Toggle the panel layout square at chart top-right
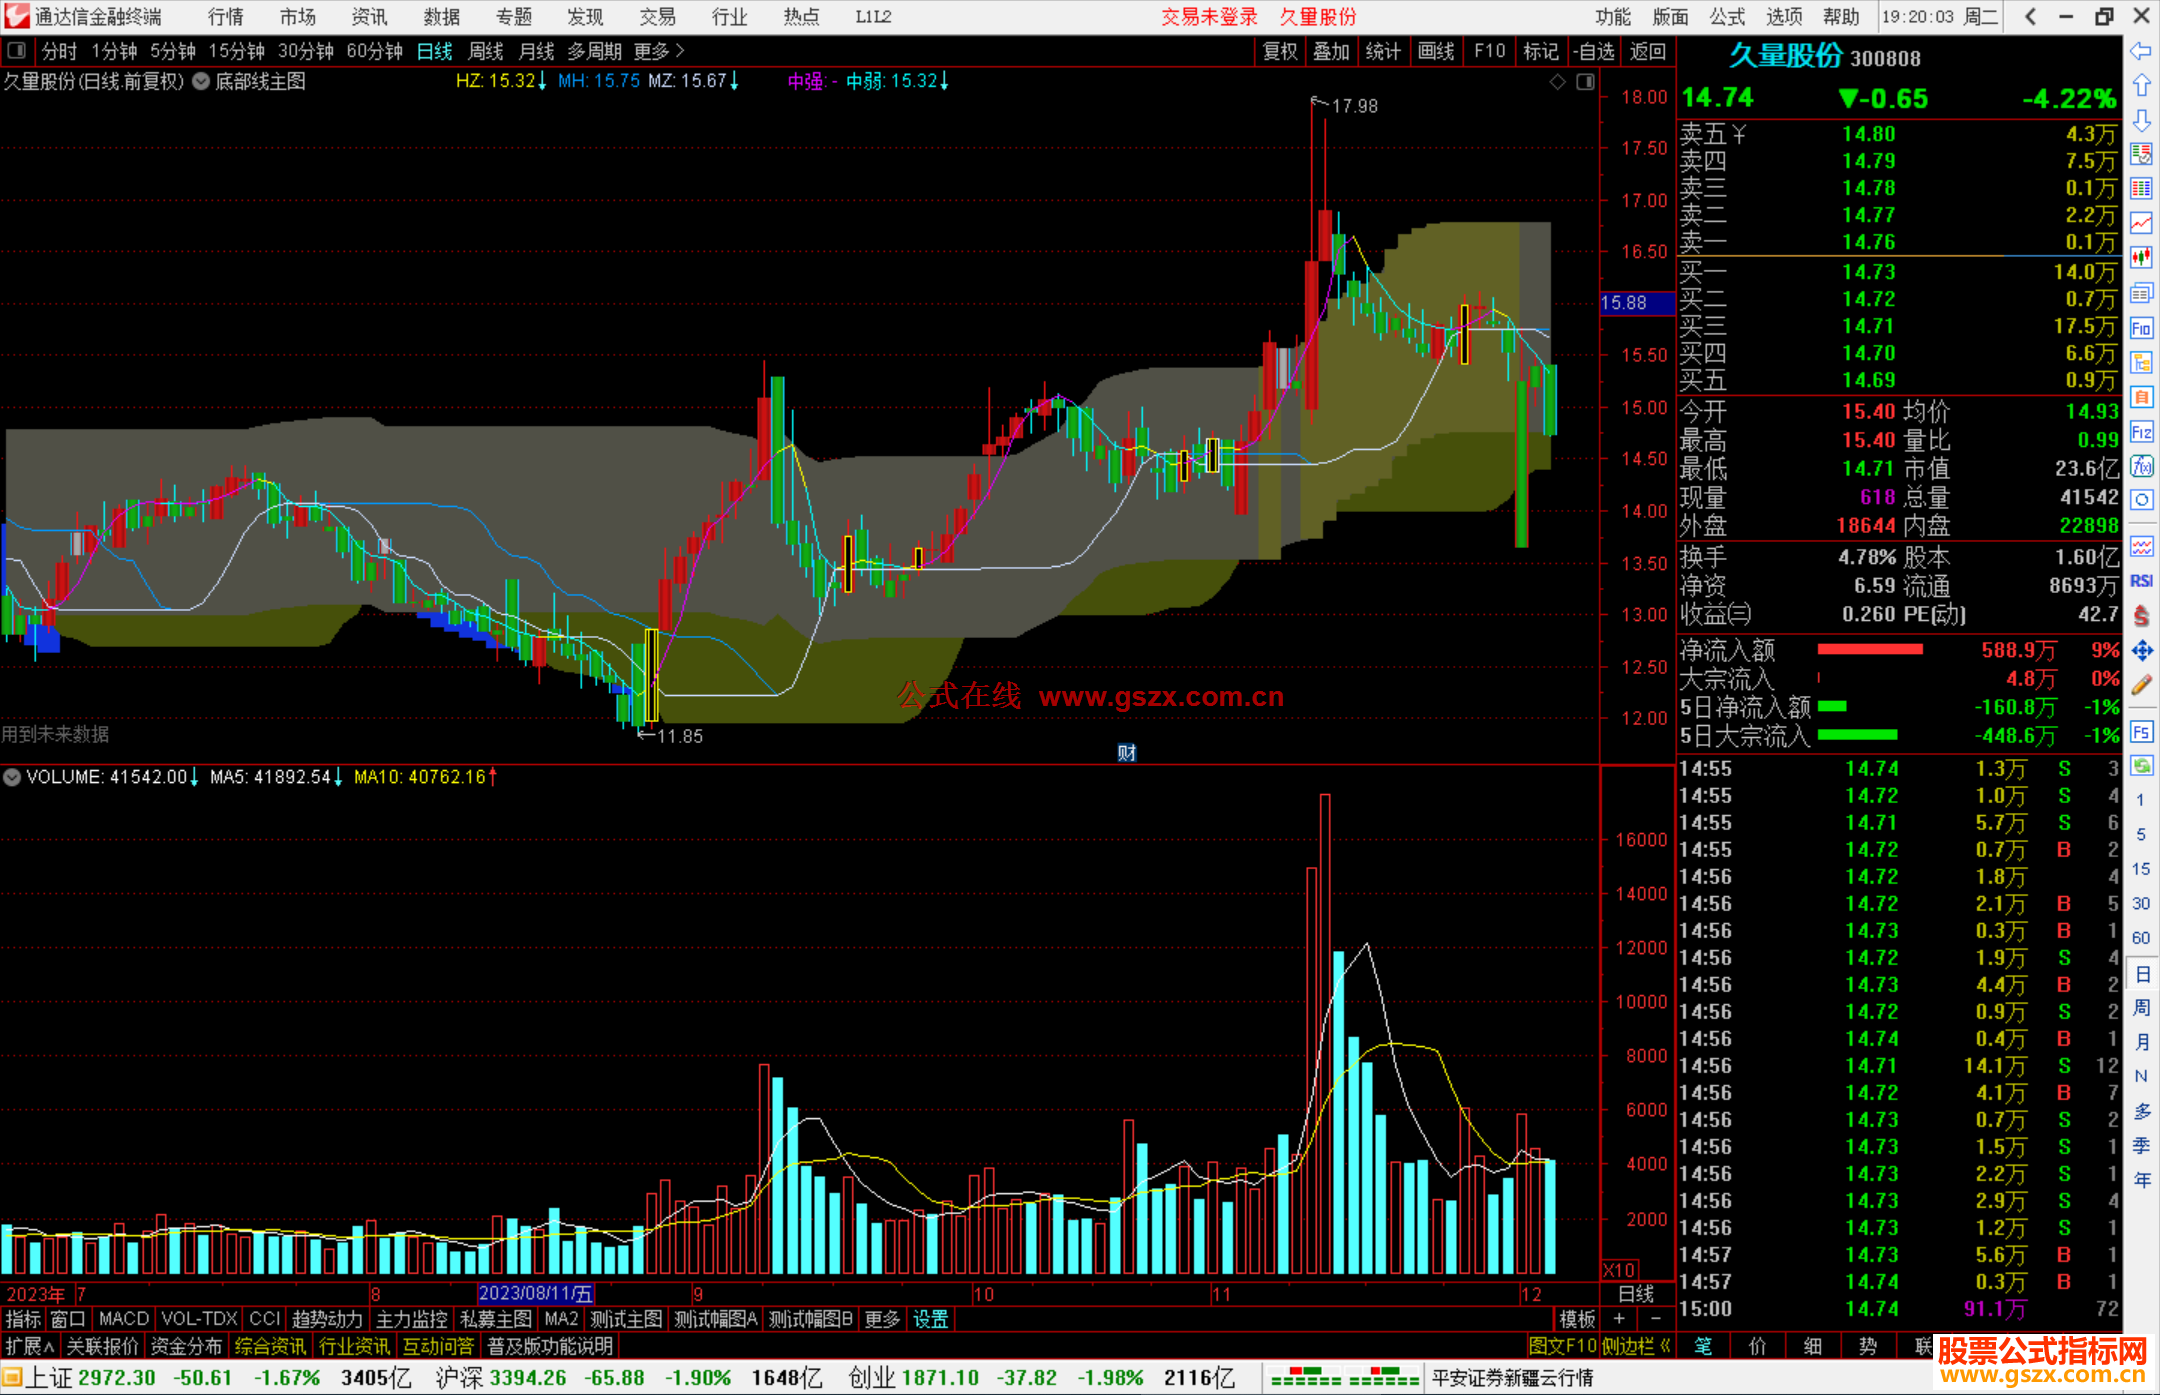Screen dimensions: 2160x1395 (1585, 82)
